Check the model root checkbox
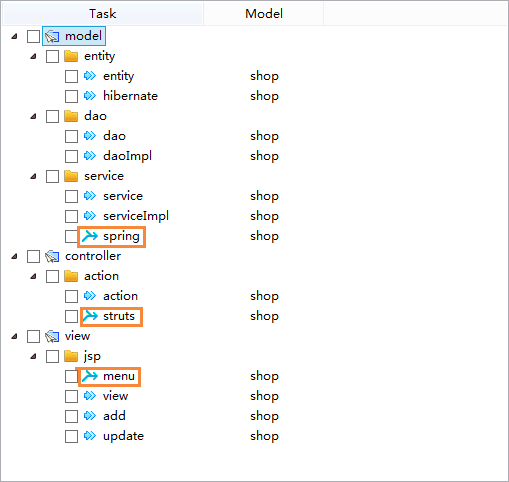Screen dimensions: 509x482 point(33,36)
